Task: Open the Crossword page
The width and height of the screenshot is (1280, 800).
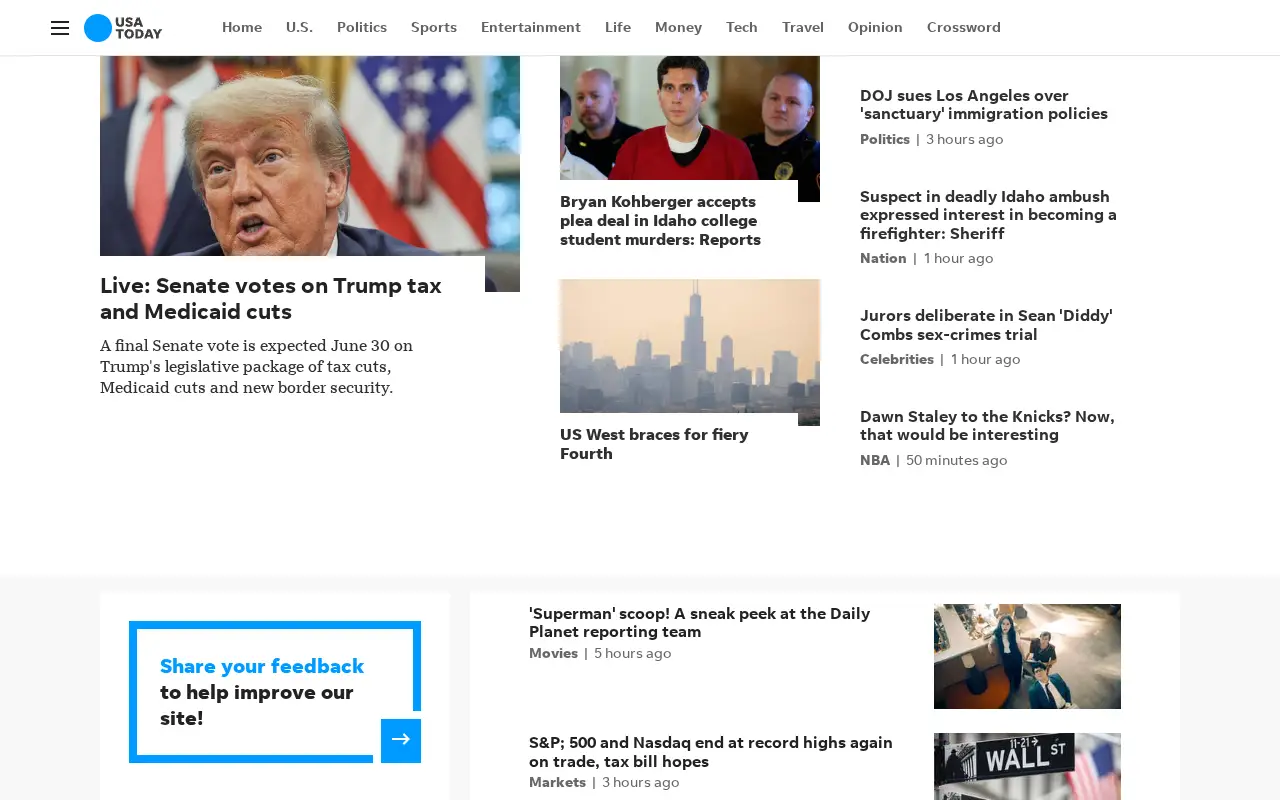Action: (x=964, y=27)
